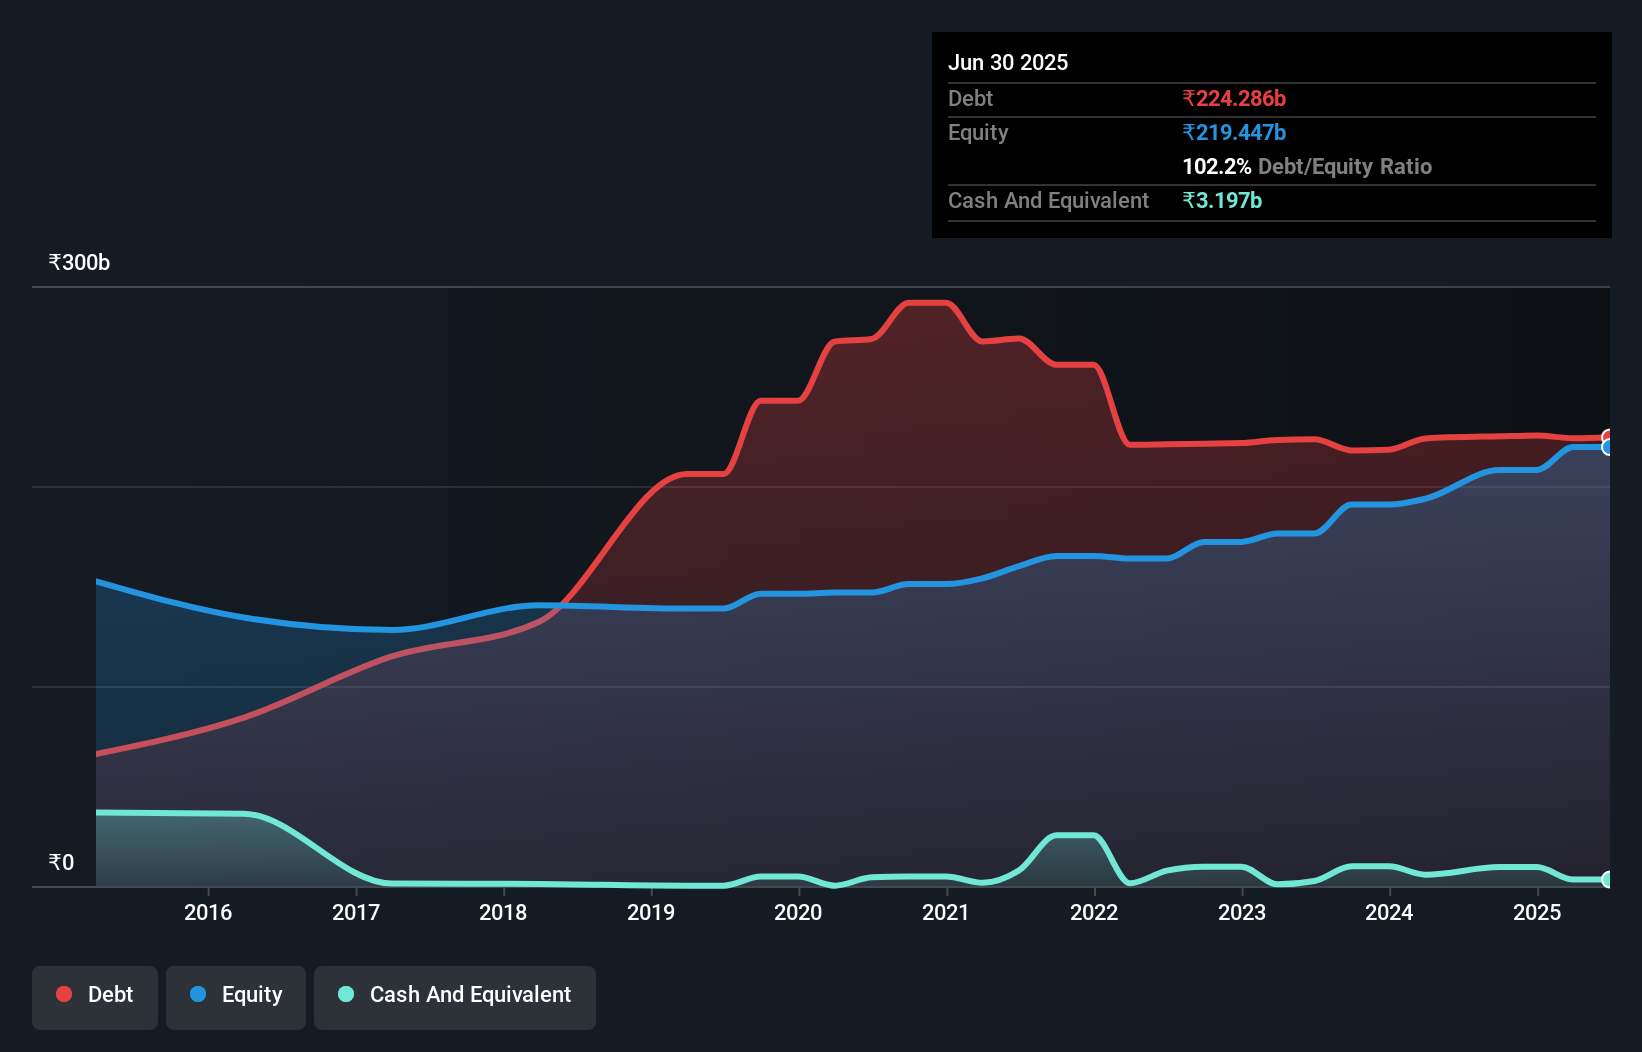
Task: Select the blue Equity endpoint marker
Action: (x=1608, y=447)
